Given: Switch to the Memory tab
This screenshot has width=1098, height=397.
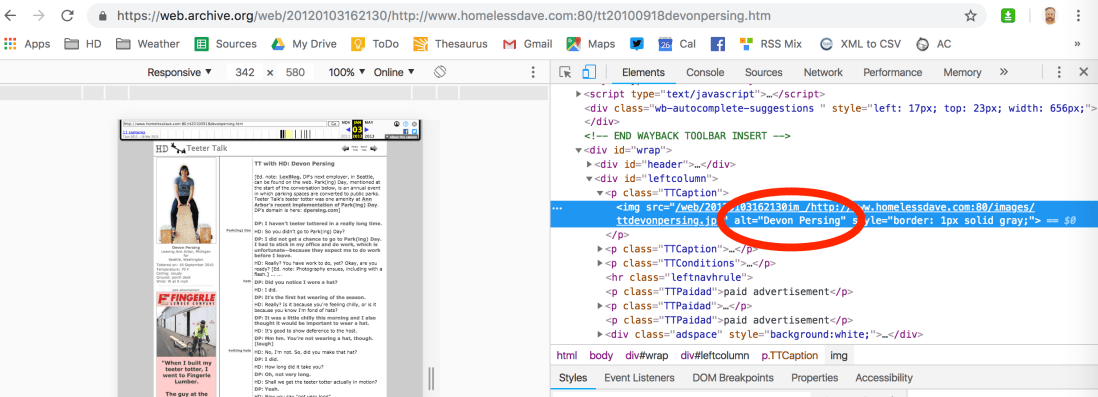Looking at the screenshot, I should [x=962, y=72].
